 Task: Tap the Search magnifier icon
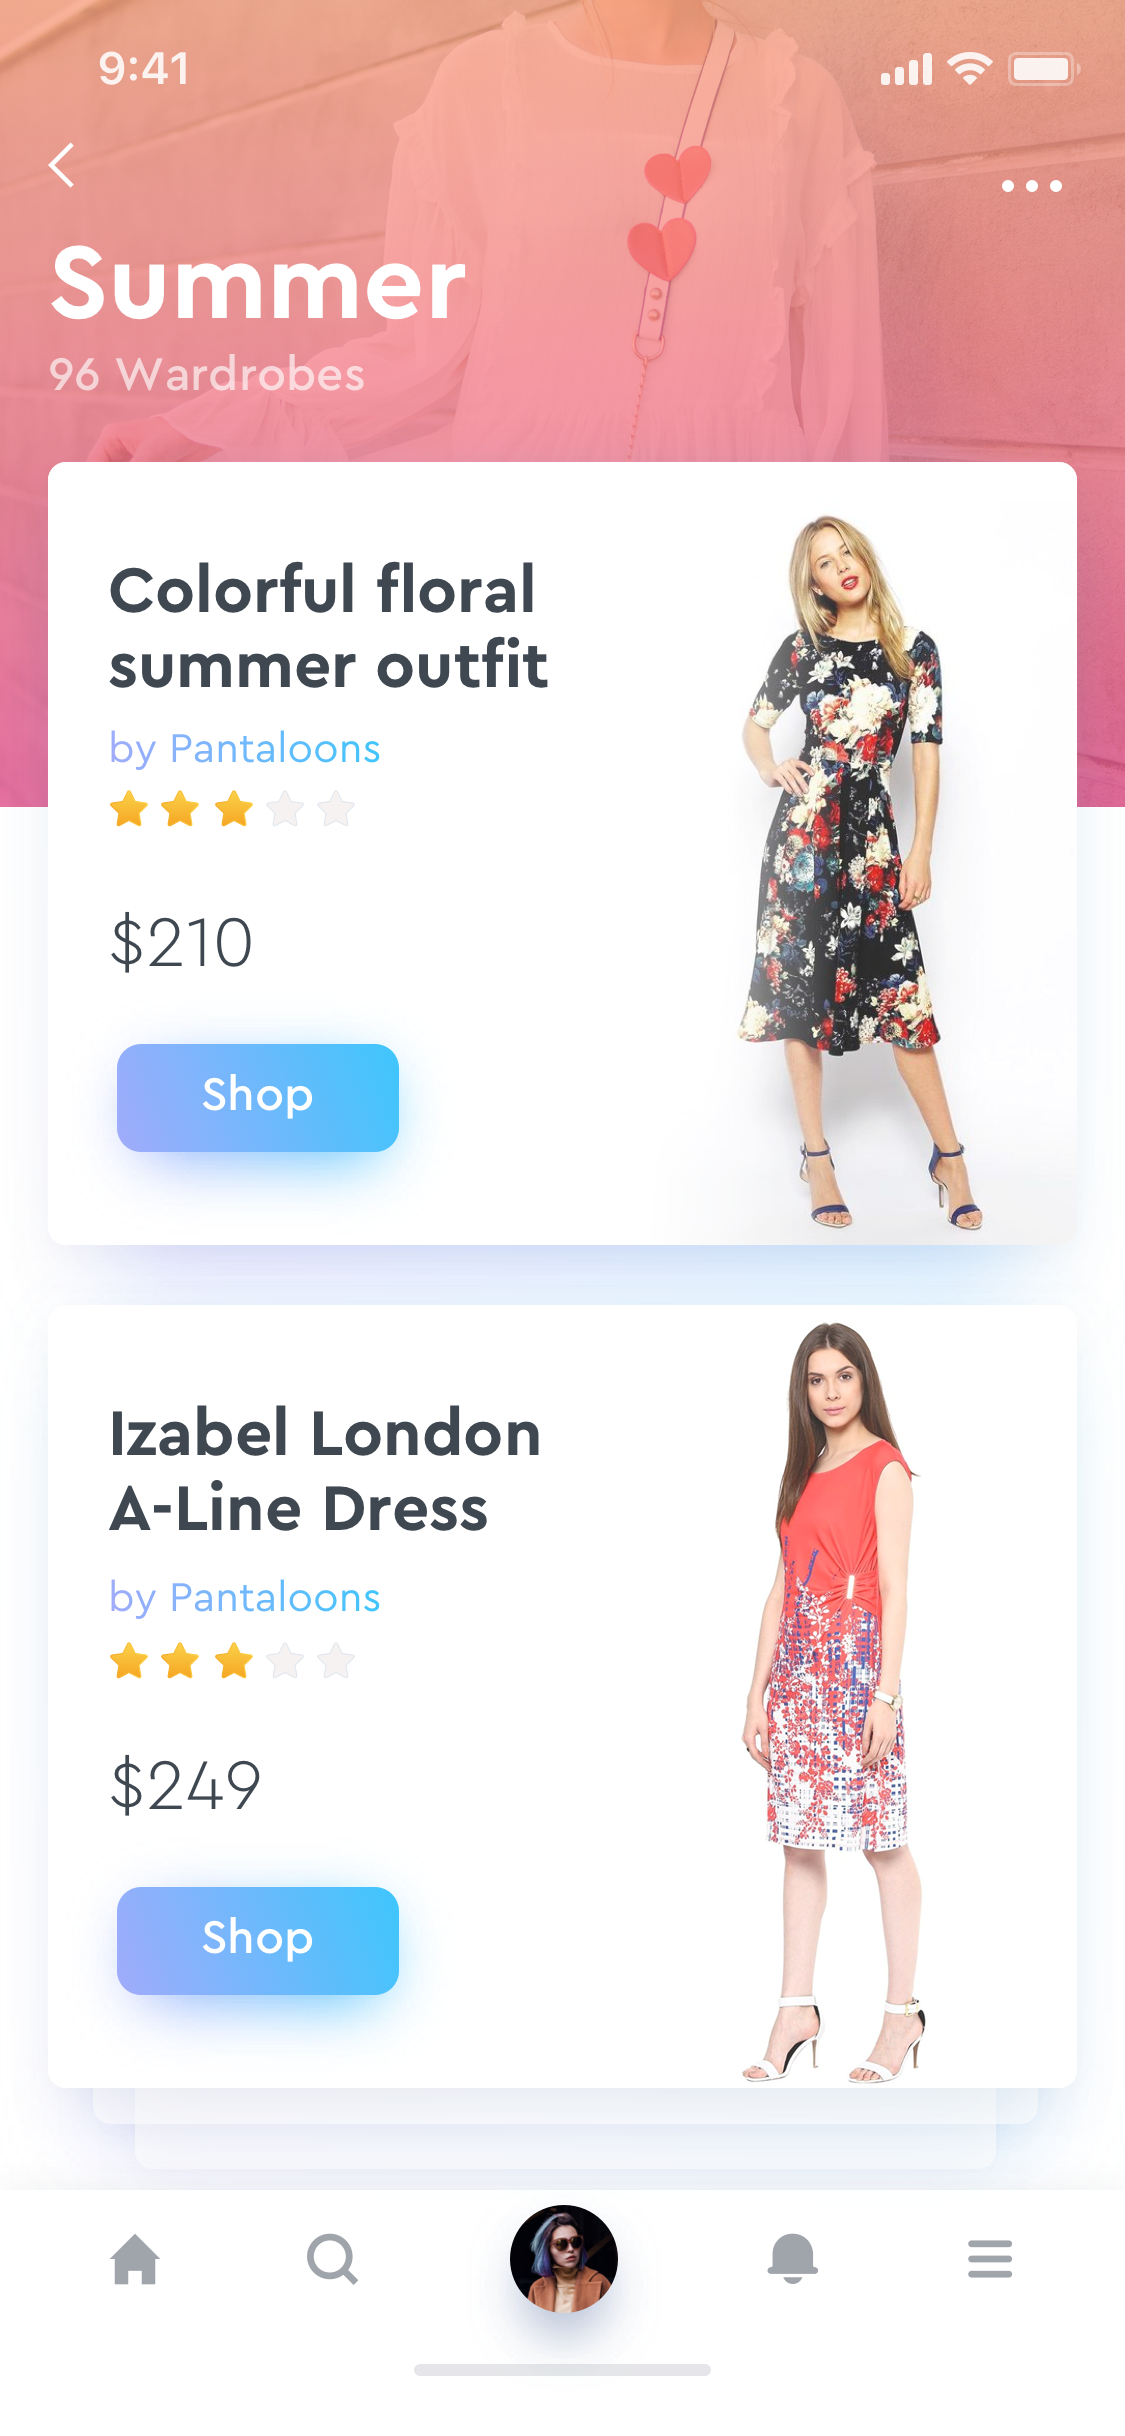click(x=332, y=2259)
